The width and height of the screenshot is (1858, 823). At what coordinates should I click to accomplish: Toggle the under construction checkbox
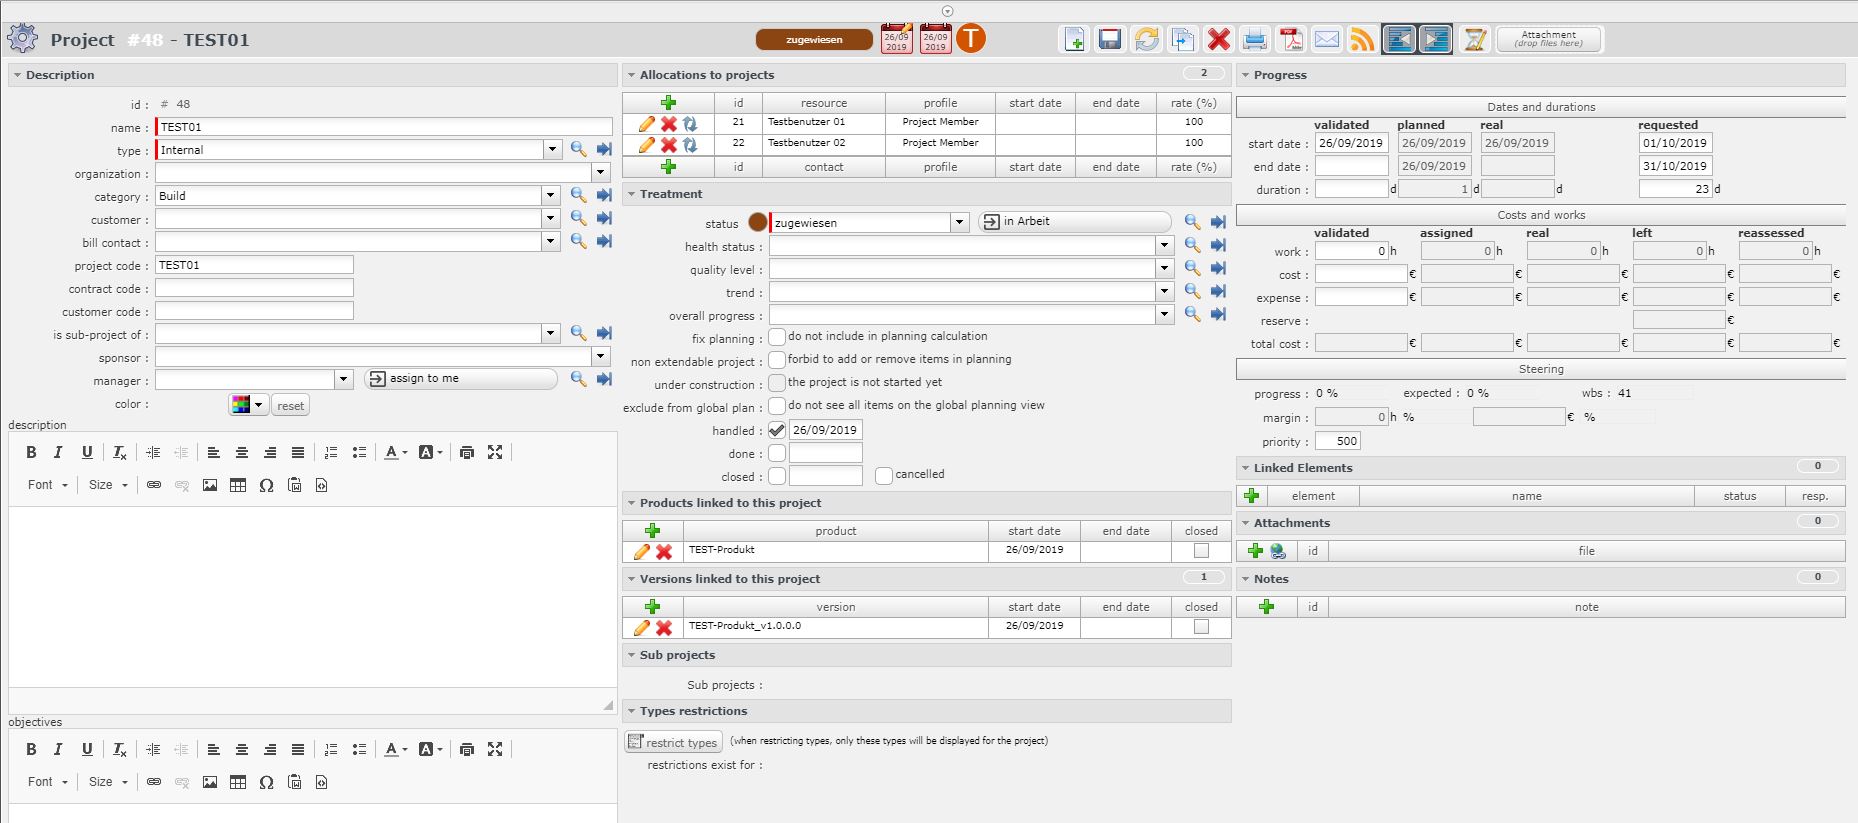777,384
